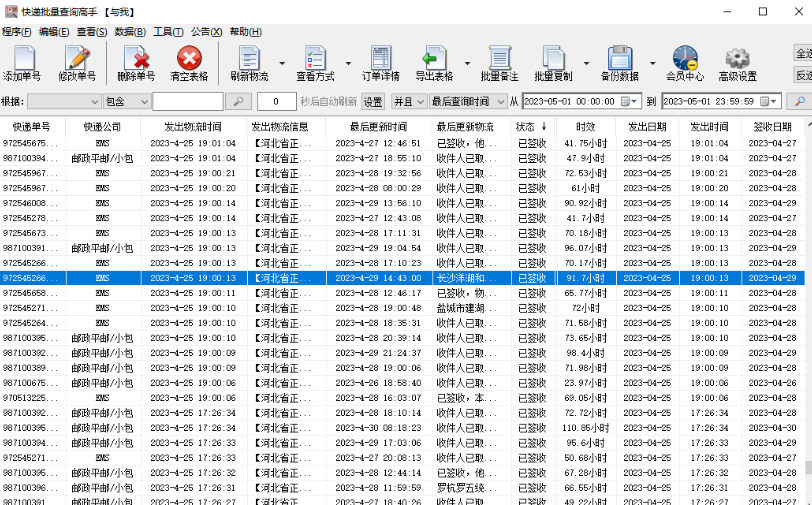Click the 设置 auto-refresh button

(373, 102)
